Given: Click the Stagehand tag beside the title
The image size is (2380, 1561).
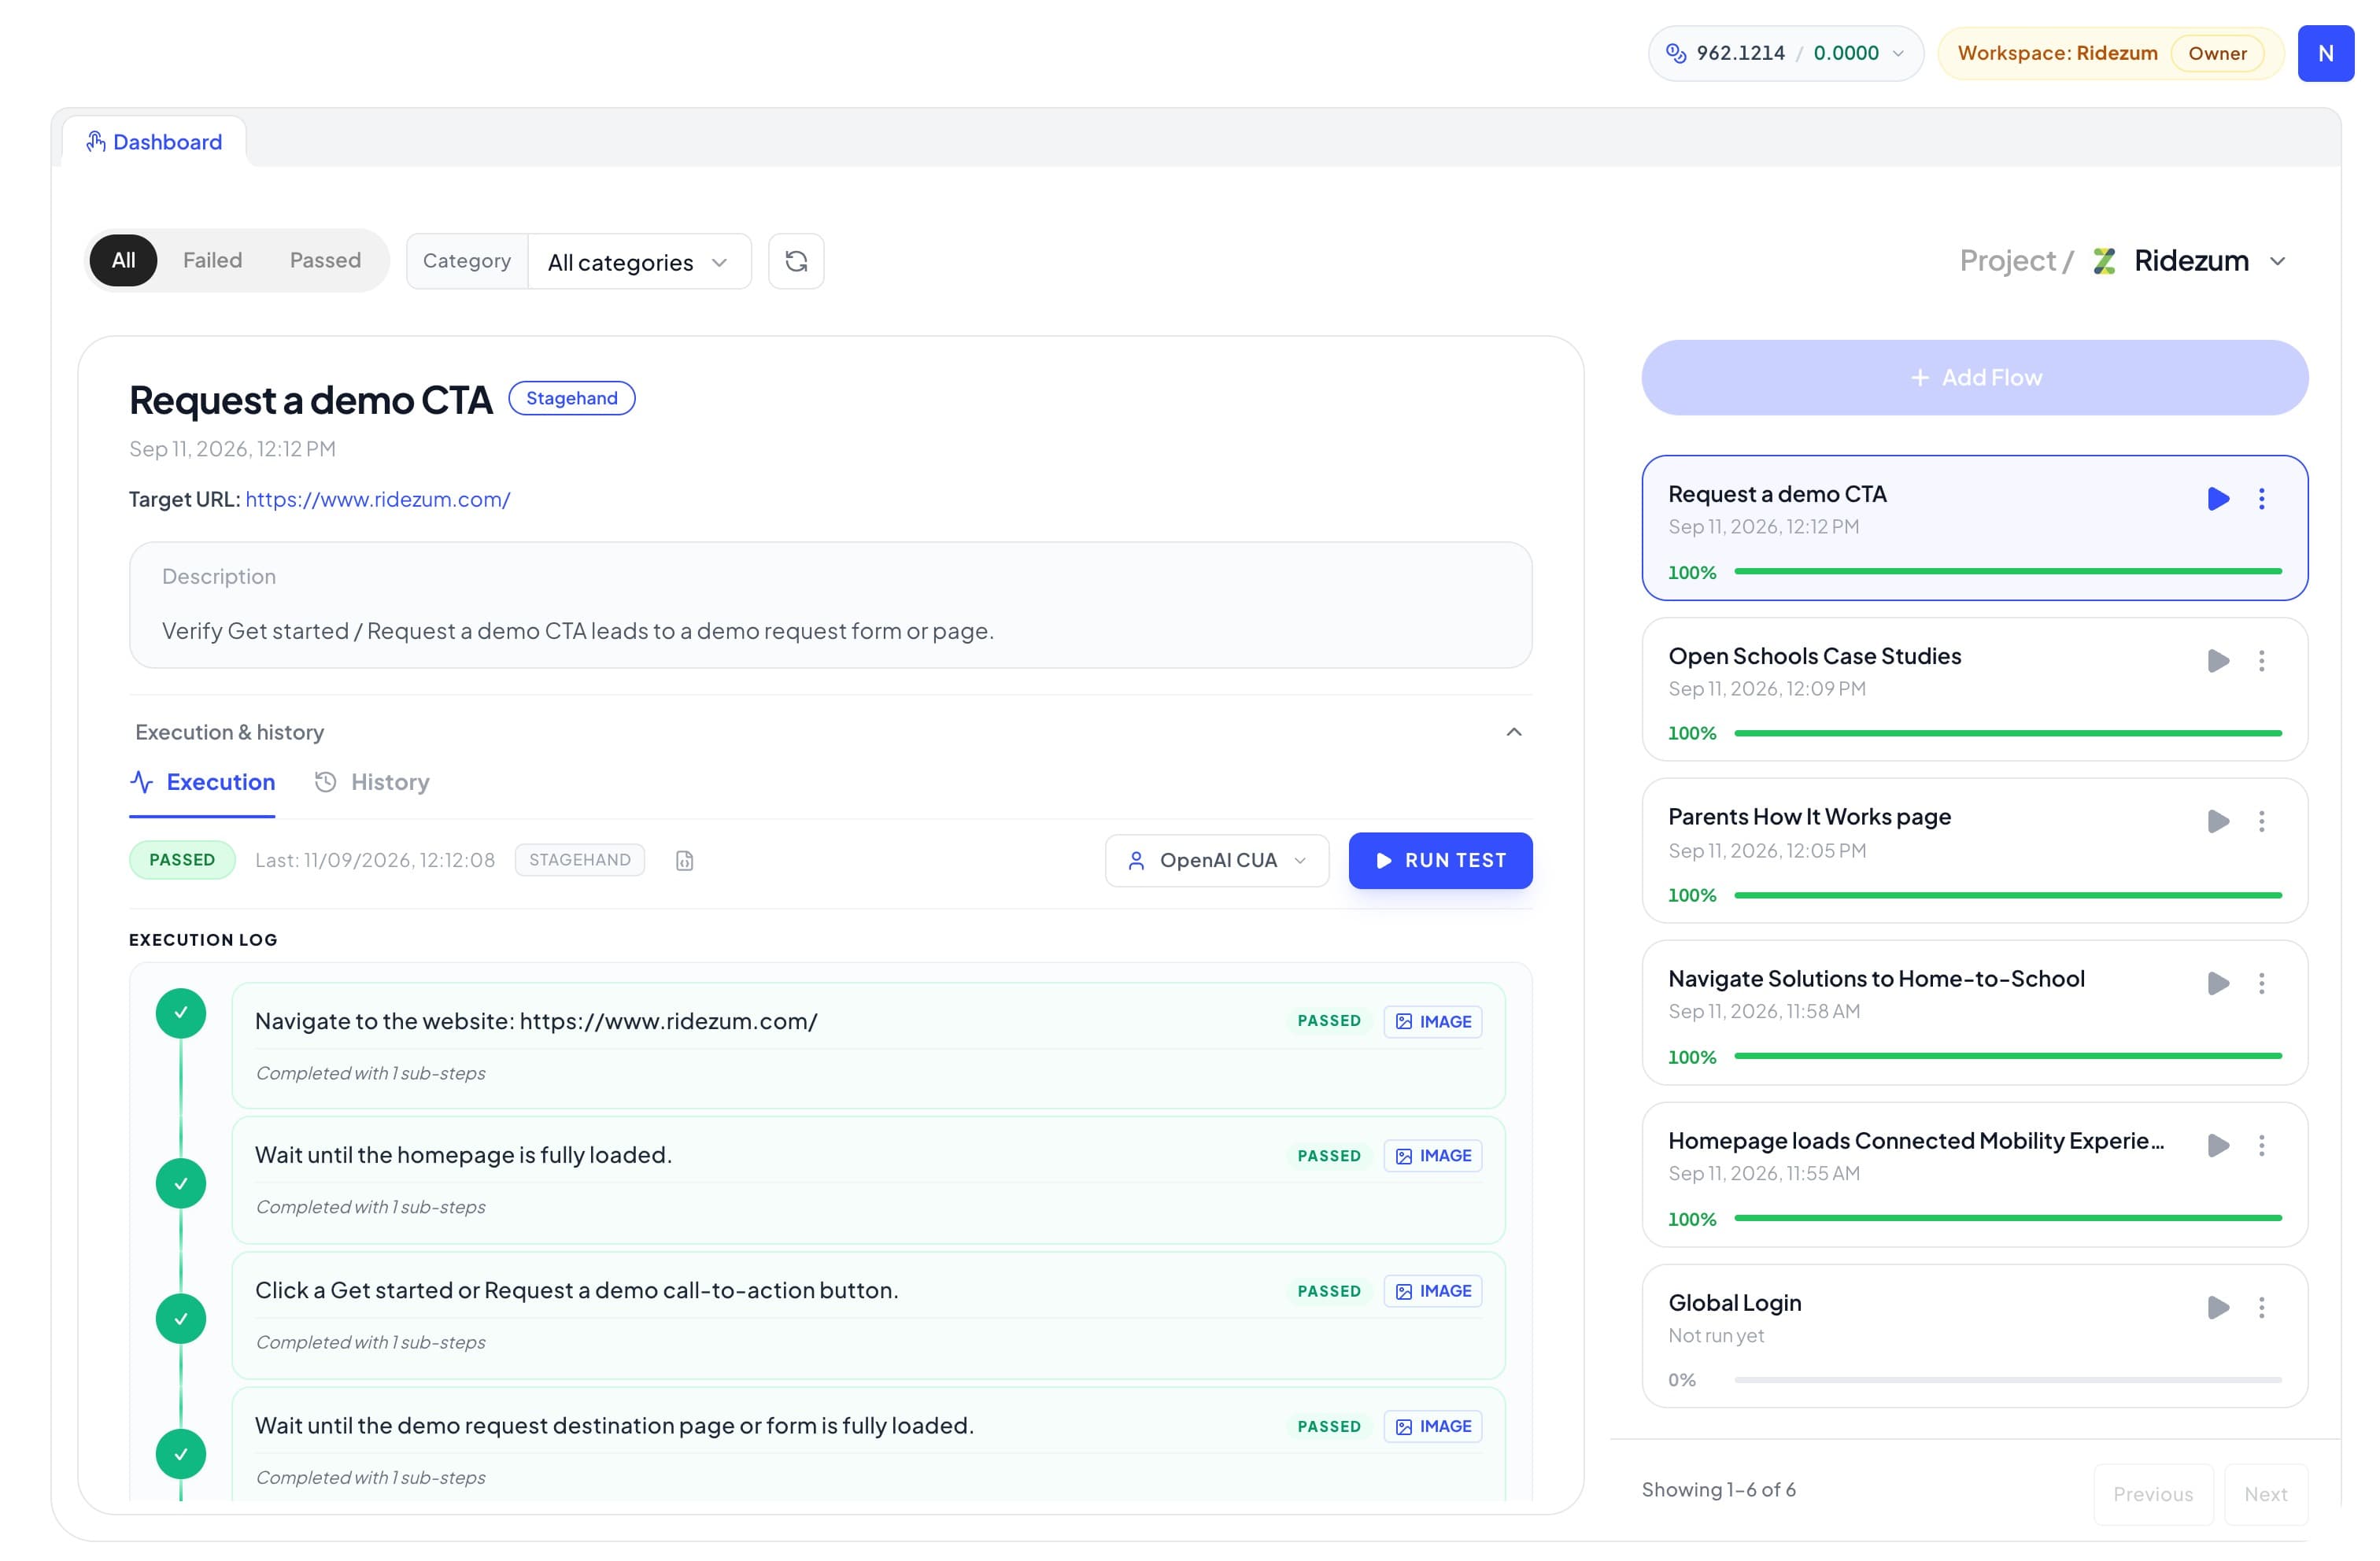Looking at the screenshot, I should 572,398.
